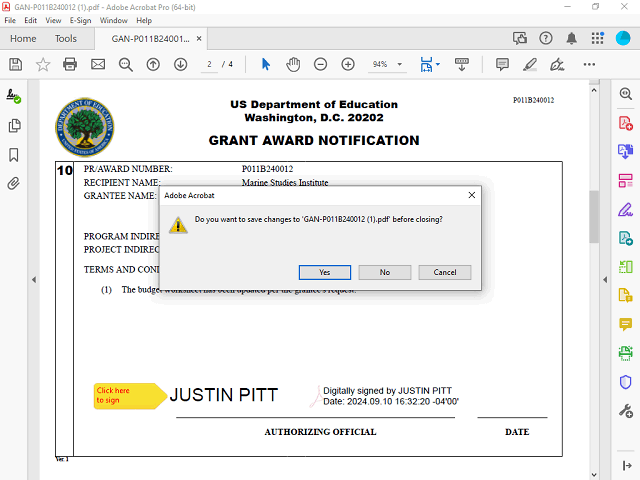The image size is (640, 480).
Task: Open the Bookmarks panel
Action: point(14,155)
